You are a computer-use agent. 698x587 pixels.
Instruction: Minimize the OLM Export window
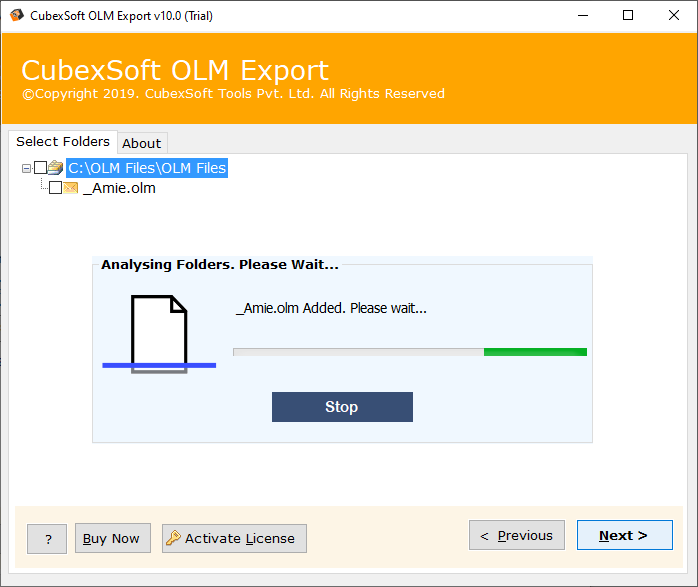[x=581, y=15]
